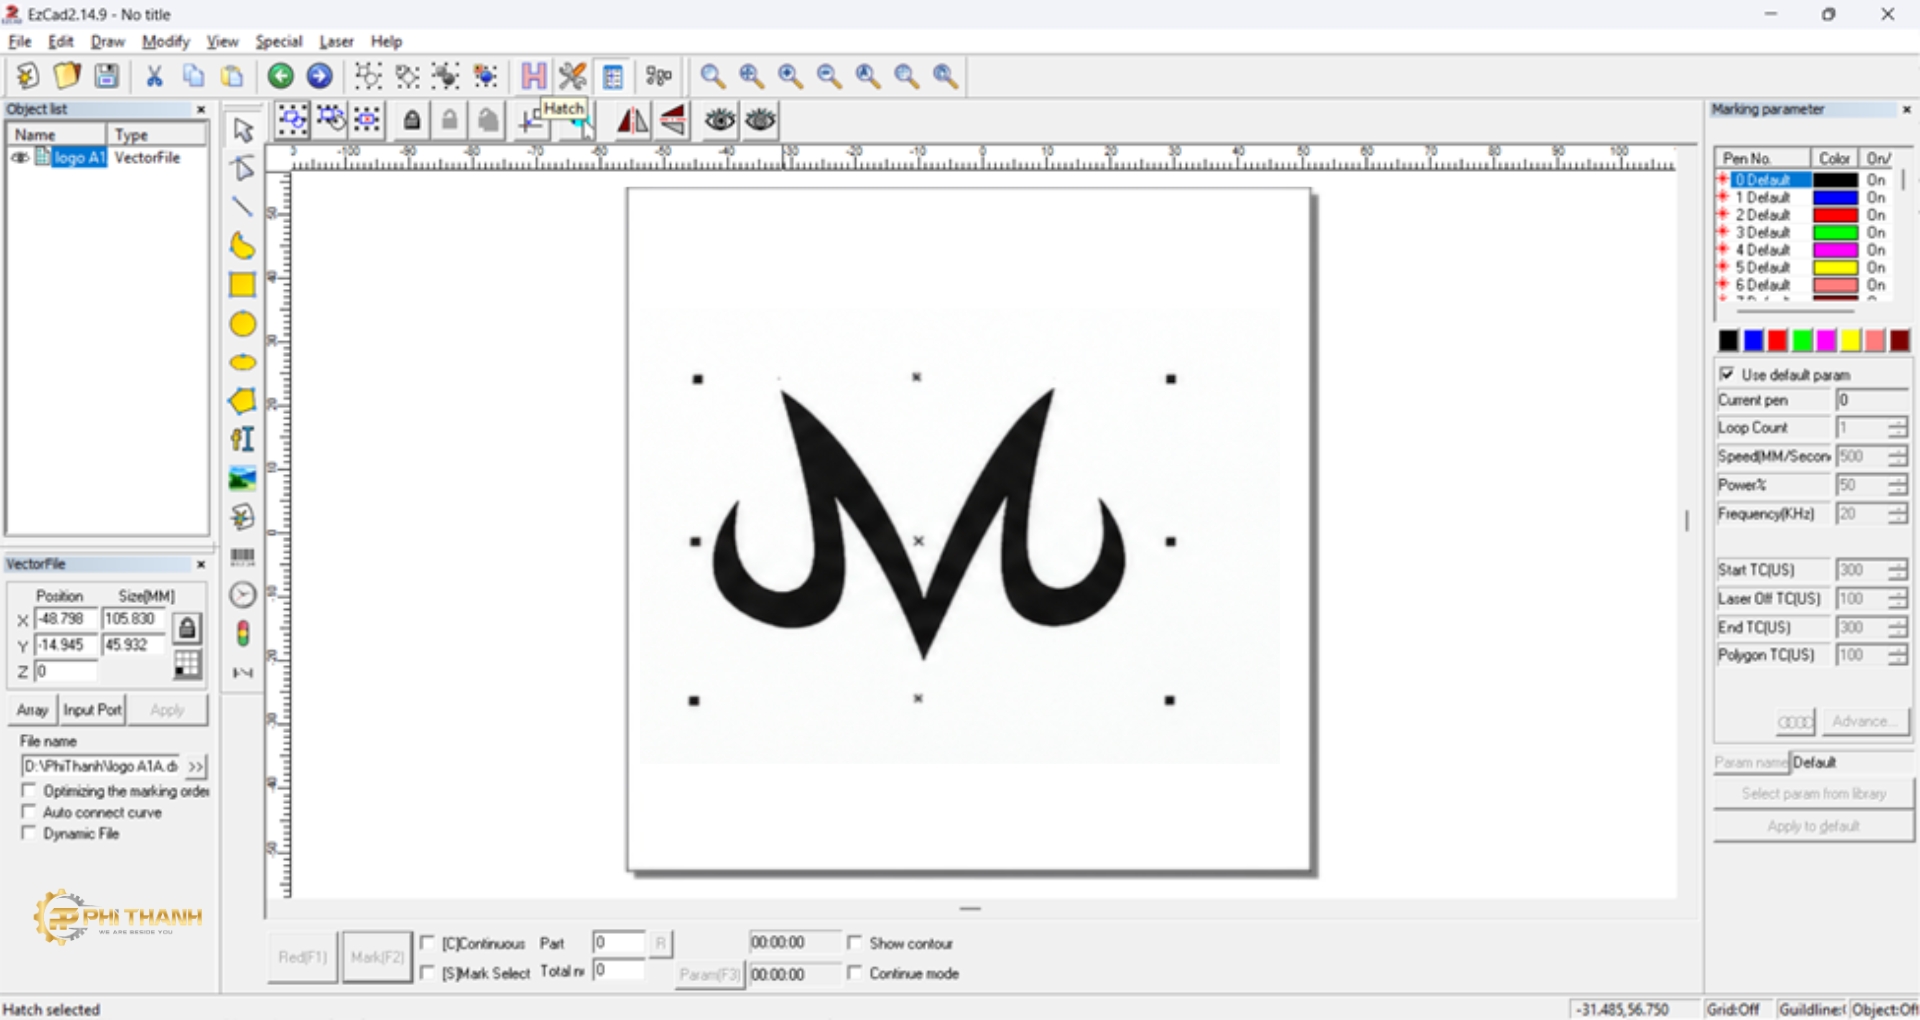Enable Dynamic File checkbox
Screen dimensions: 1920x1020
point(29,833)
